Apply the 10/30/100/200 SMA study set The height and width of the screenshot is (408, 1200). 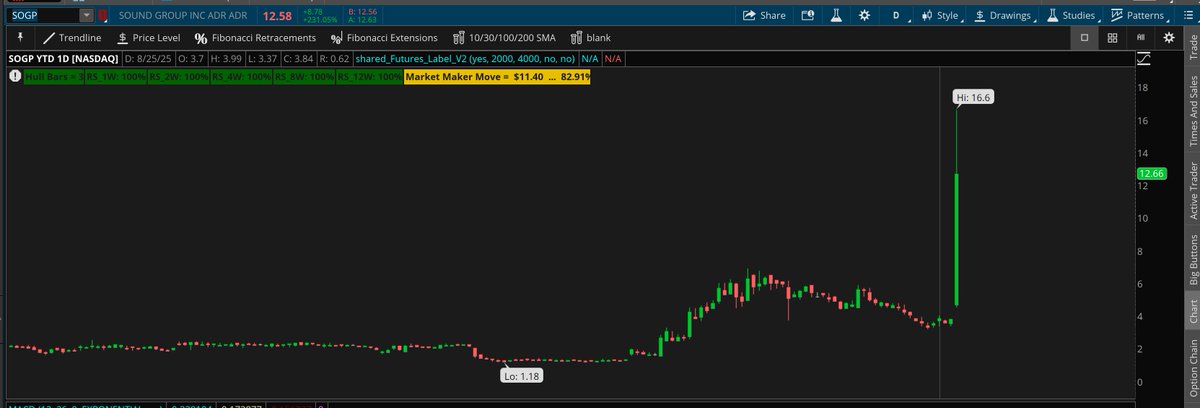click(x=506, y=37)
